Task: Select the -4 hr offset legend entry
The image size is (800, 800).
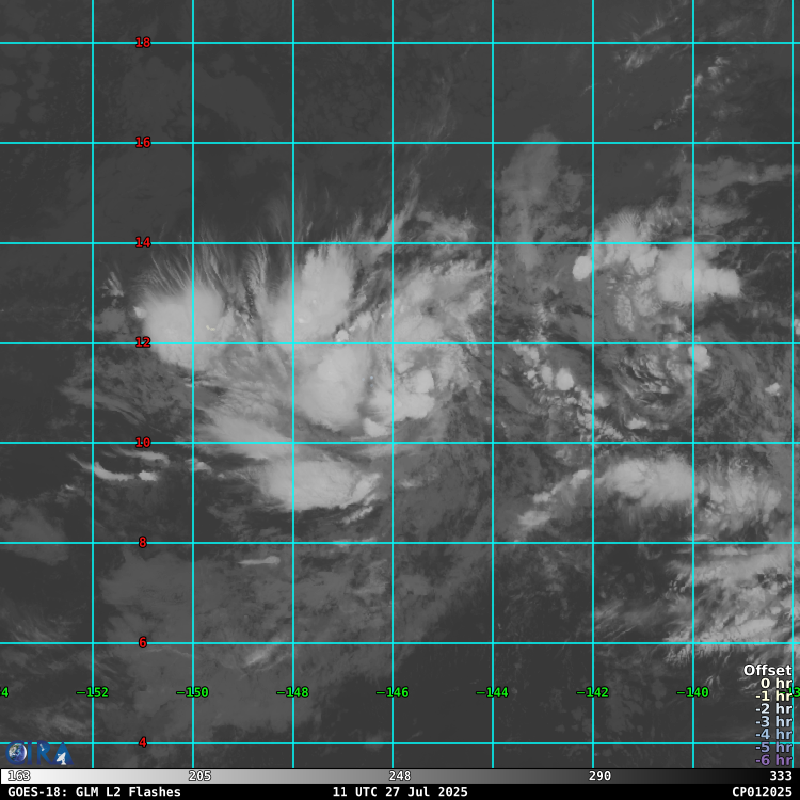Action: 773,734
